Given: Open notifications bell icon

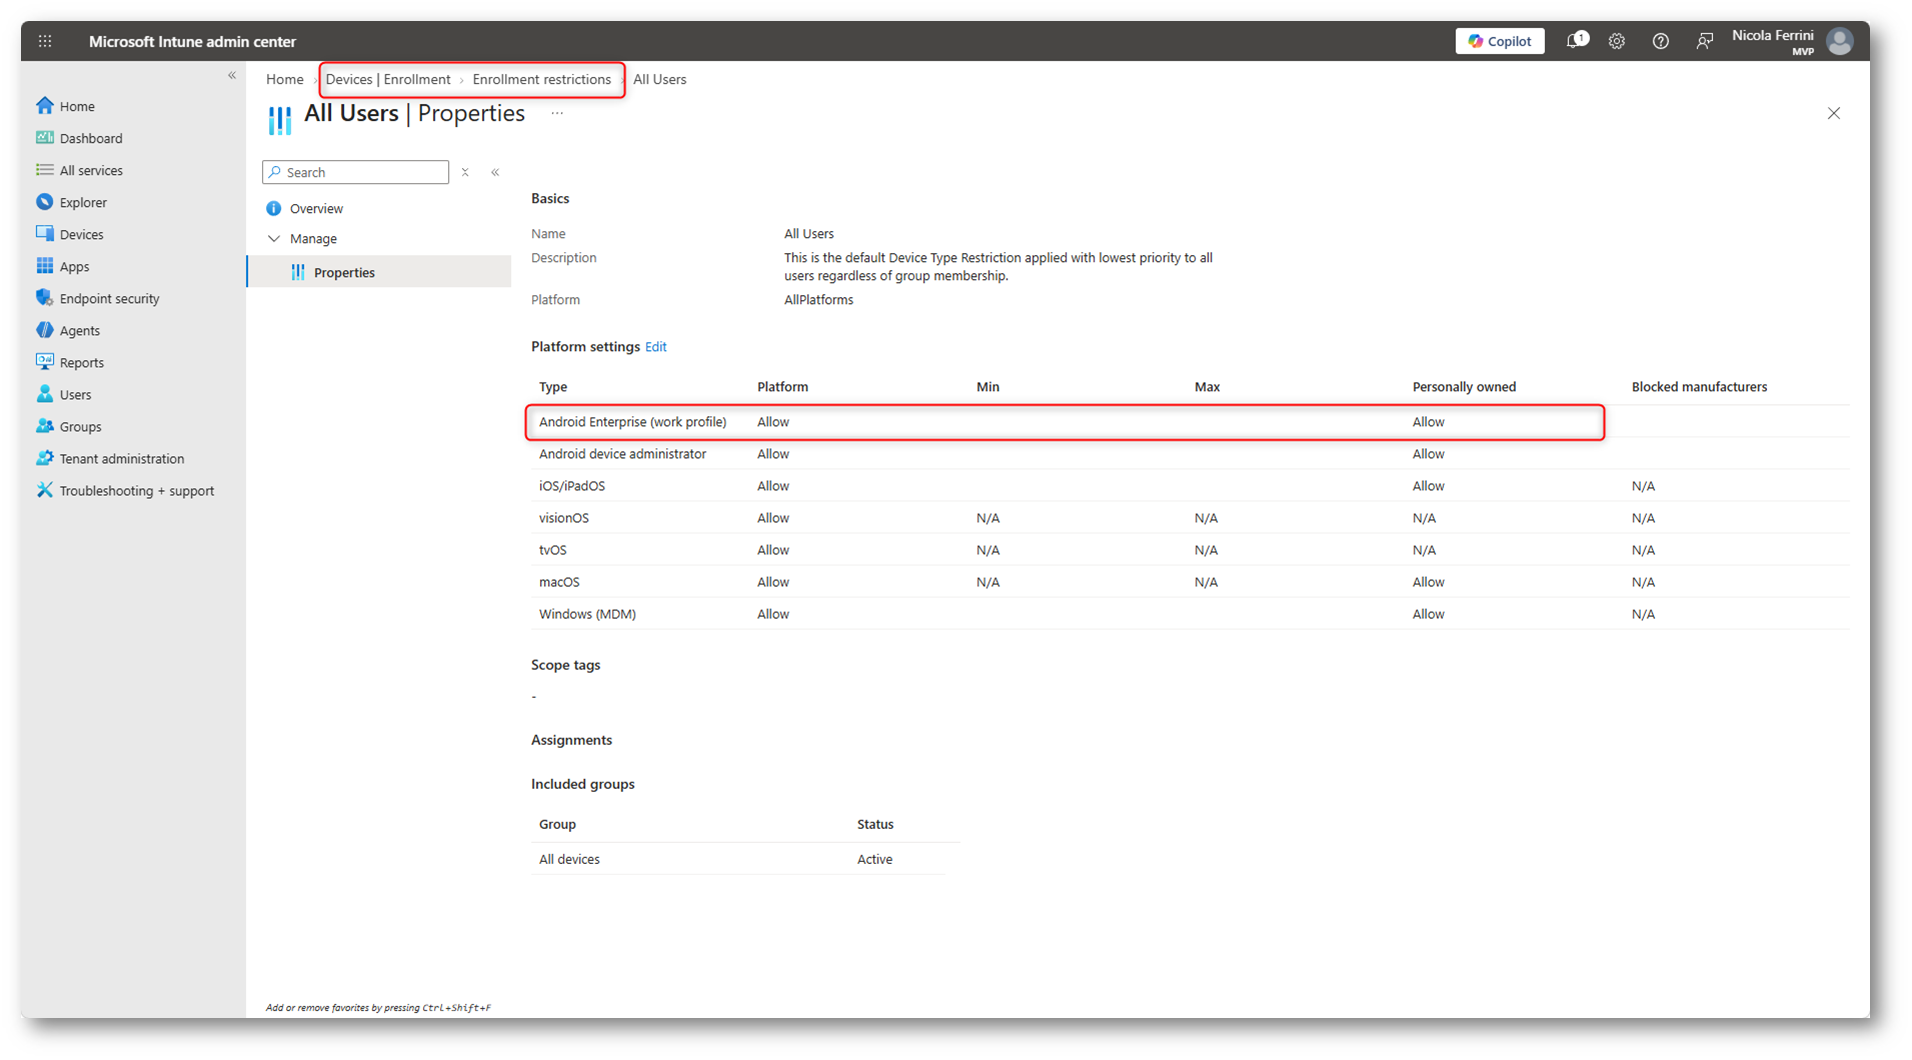Looking at the screenshot, I should click(x=1576, y=41).
